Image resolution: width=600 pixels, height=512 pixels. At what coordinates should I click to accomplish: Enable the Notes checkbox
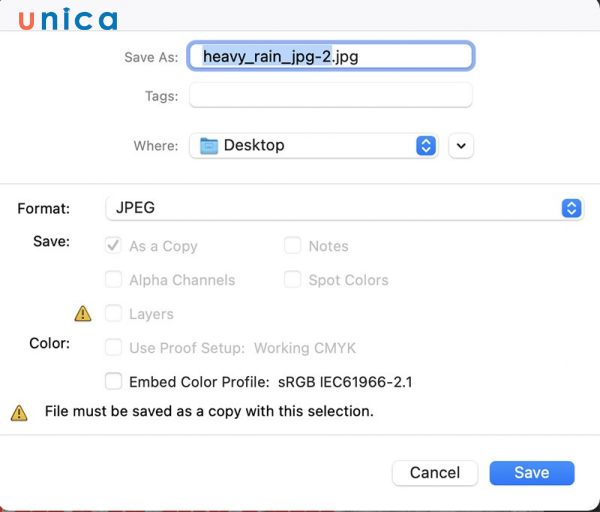(292, 246)
